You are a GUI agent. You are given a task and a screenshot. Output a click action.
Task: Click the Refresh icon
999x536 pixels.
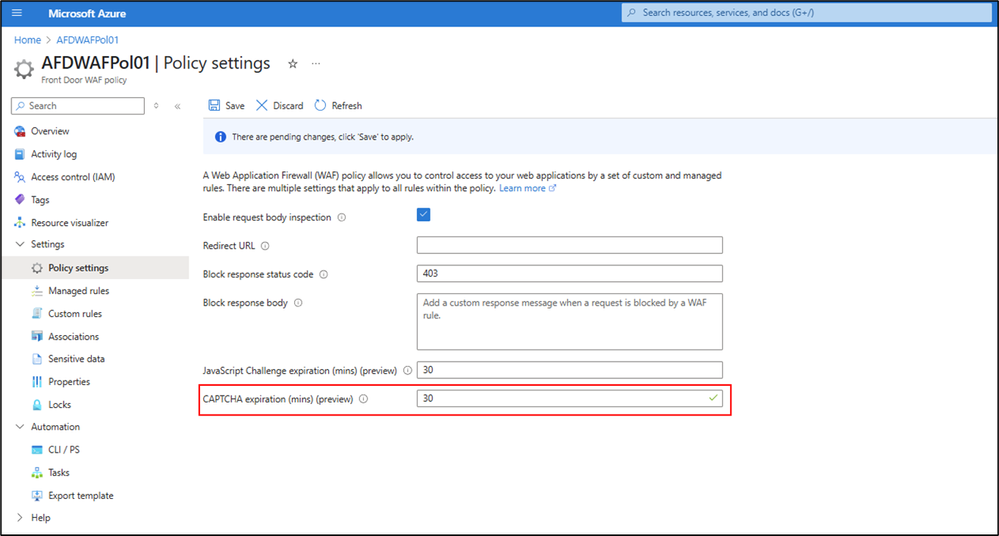pos(320,105)
